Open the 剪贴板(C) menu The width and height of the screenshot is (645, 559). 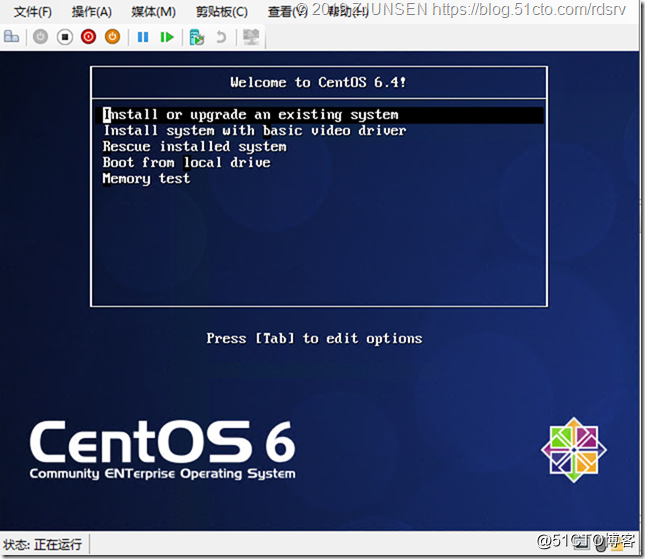(222, 12)
